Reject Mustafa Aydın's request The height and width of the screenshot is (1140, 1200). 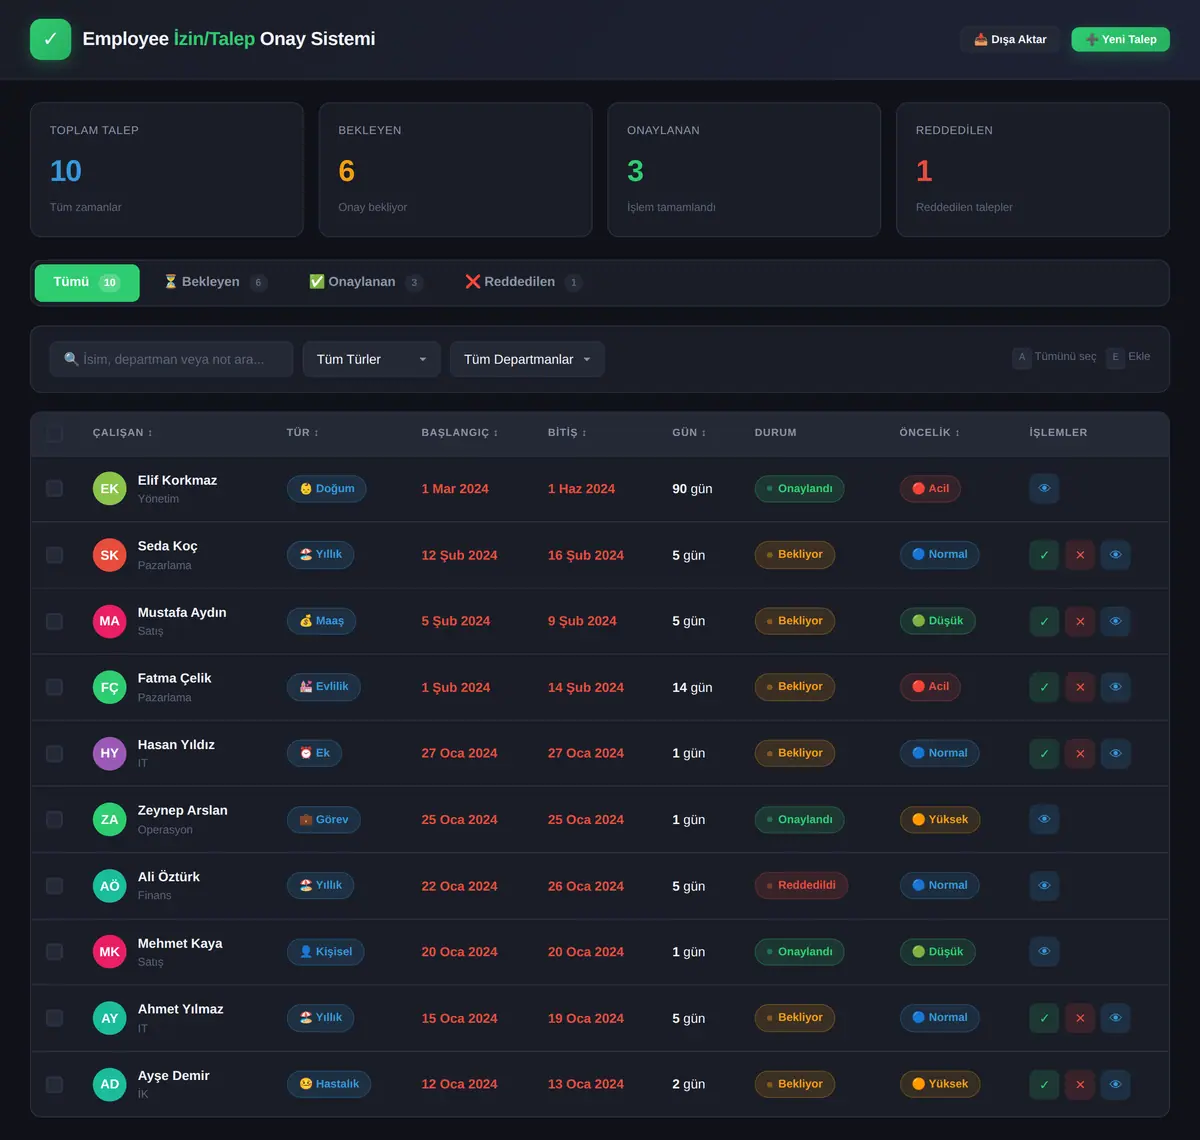click(x=1080, y=621)
